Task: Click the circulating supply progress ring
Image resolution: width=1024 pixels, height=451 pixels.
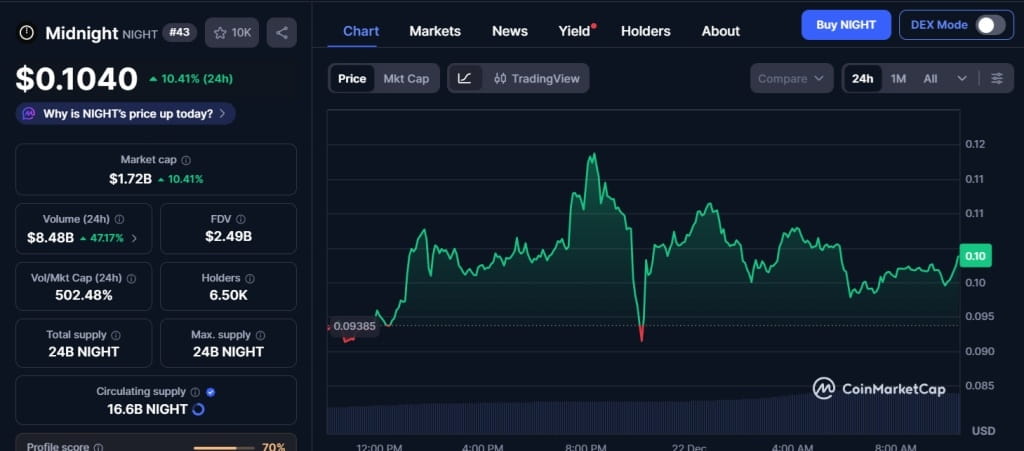Action: (x=199, y=410)
